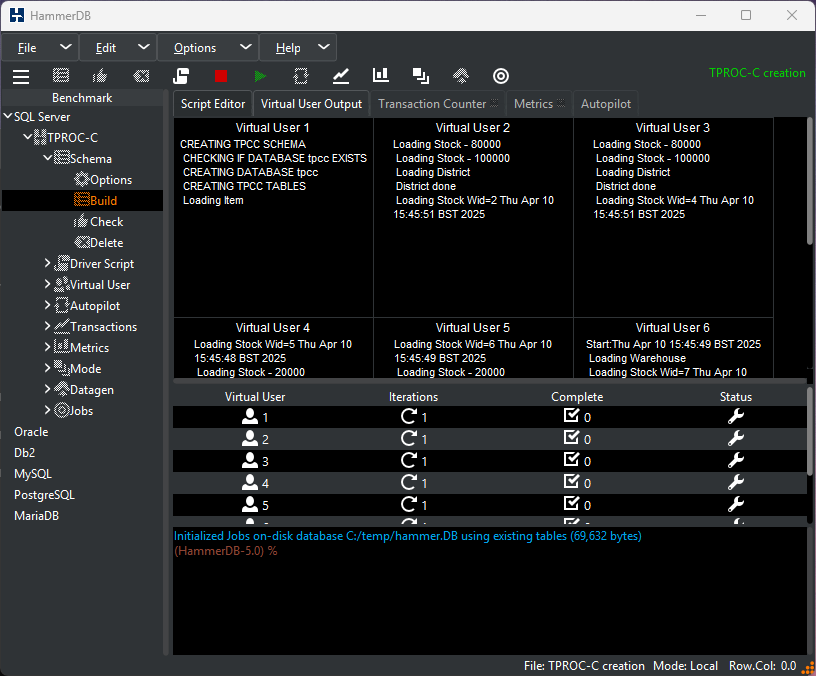Switch to the Script Editor tab

[x=213, y=104]
